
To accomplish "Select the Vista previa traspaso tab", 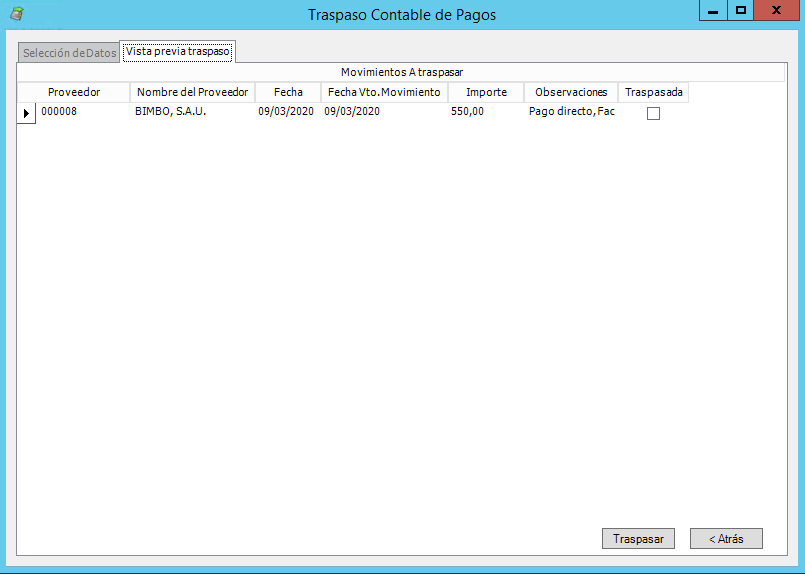I will click(x=178, y=51).
